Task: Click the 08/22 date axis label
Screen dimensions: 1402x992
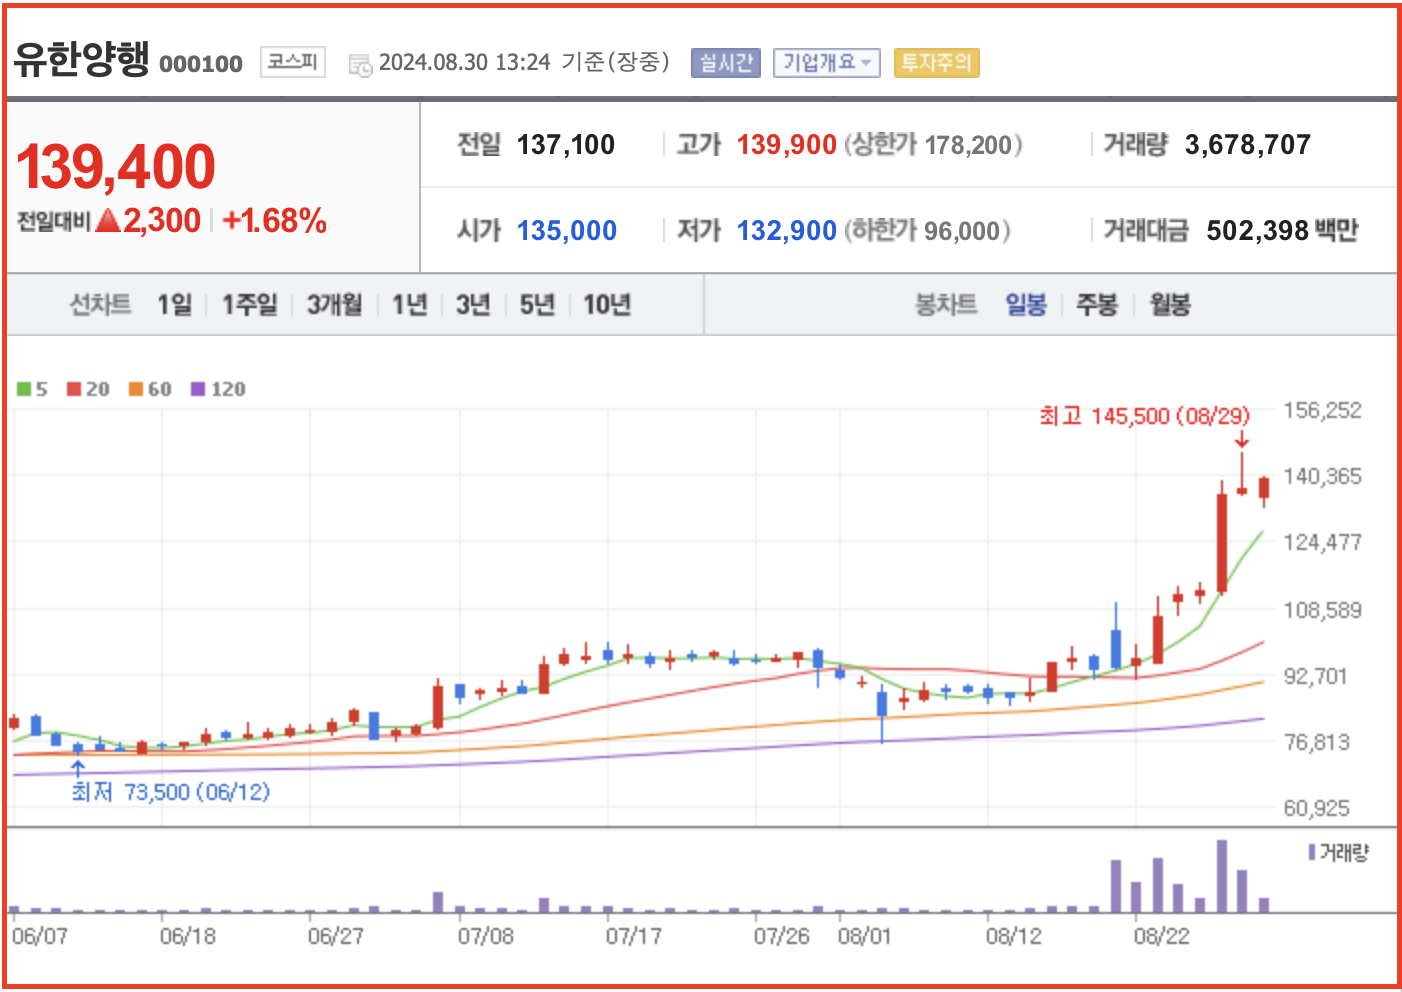Action: [1162, 937]
